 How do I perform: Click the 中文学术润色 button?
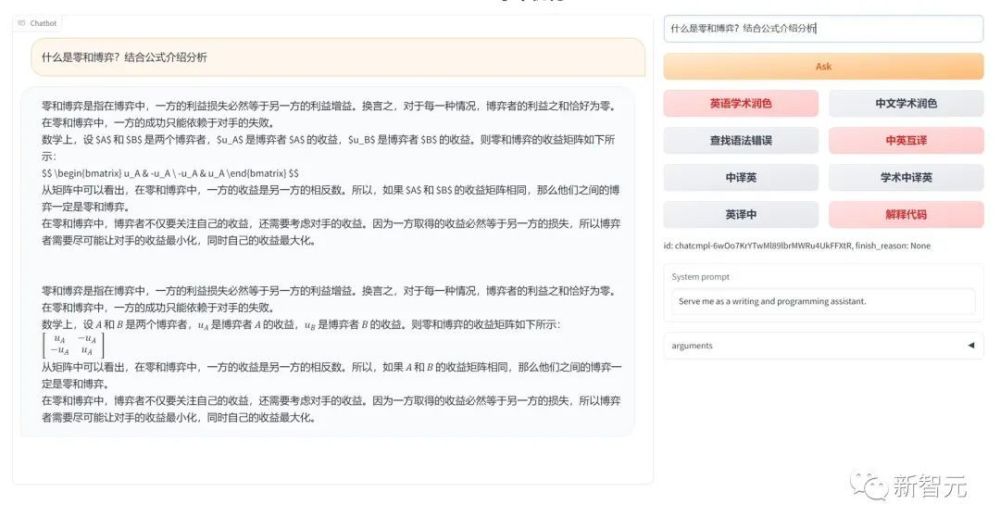point(906,103)
